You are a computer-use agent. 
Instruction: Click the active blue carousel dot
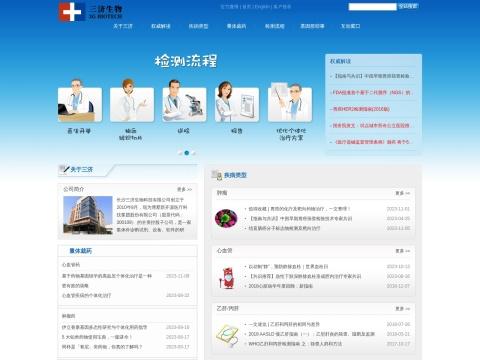click(x=187, y=153)
